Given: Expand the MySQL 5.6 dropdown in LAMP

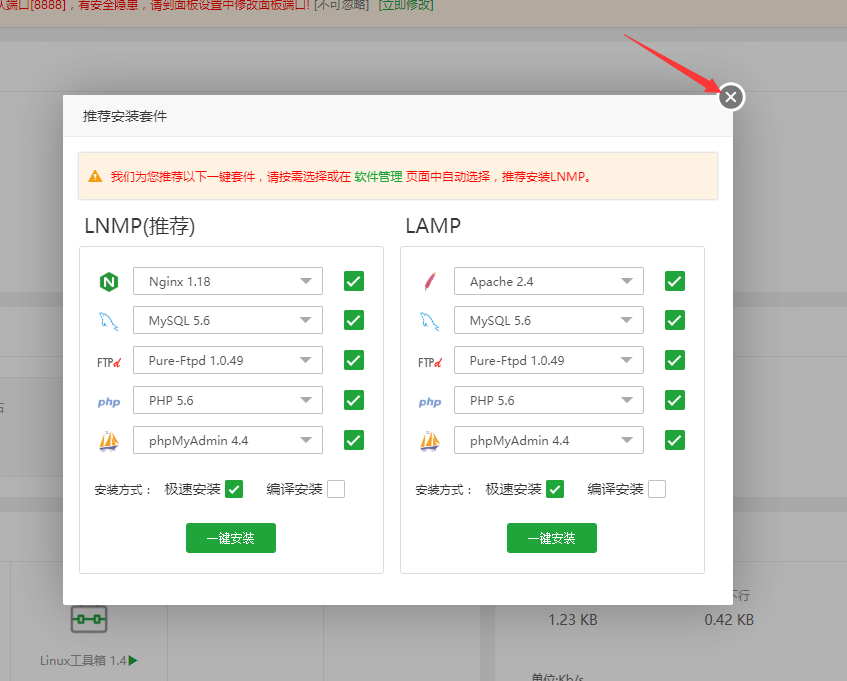Looking at the screenshot, I should pyautogui.click(x=548, y=320).
